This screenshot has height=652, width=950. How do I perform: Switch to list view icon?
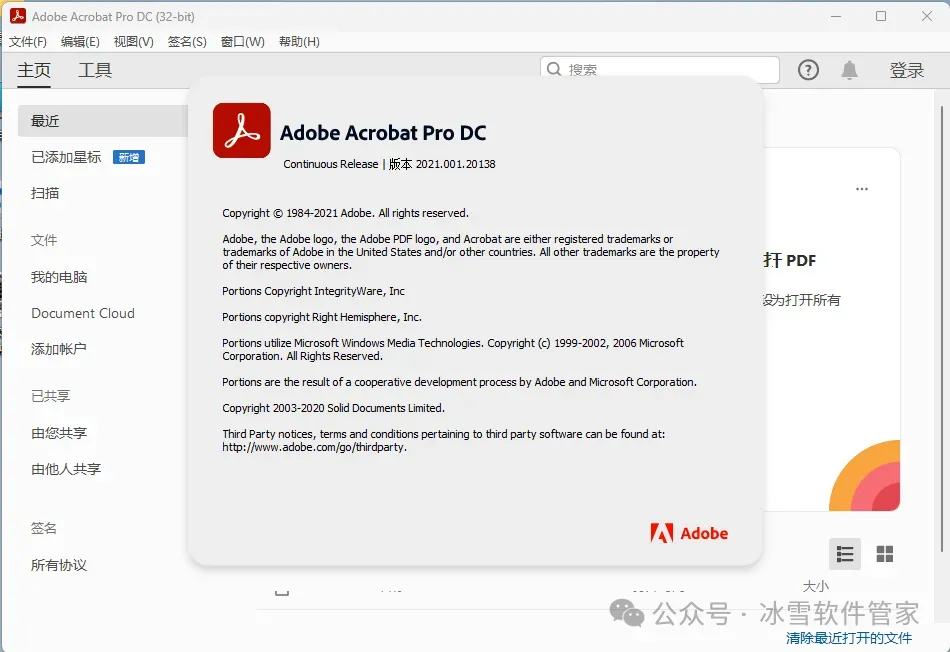845,554
